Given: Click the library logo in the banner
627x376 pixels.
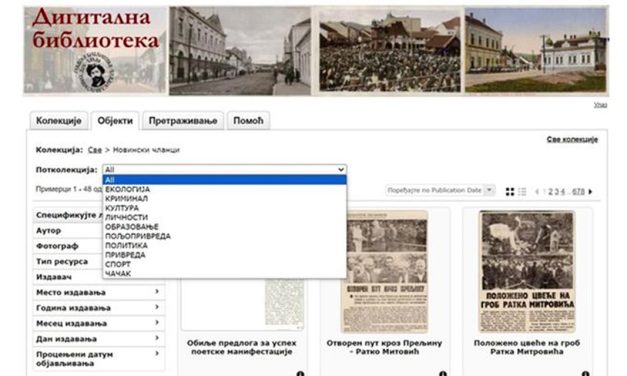Looking at the screenshot, I should (95, 71).
